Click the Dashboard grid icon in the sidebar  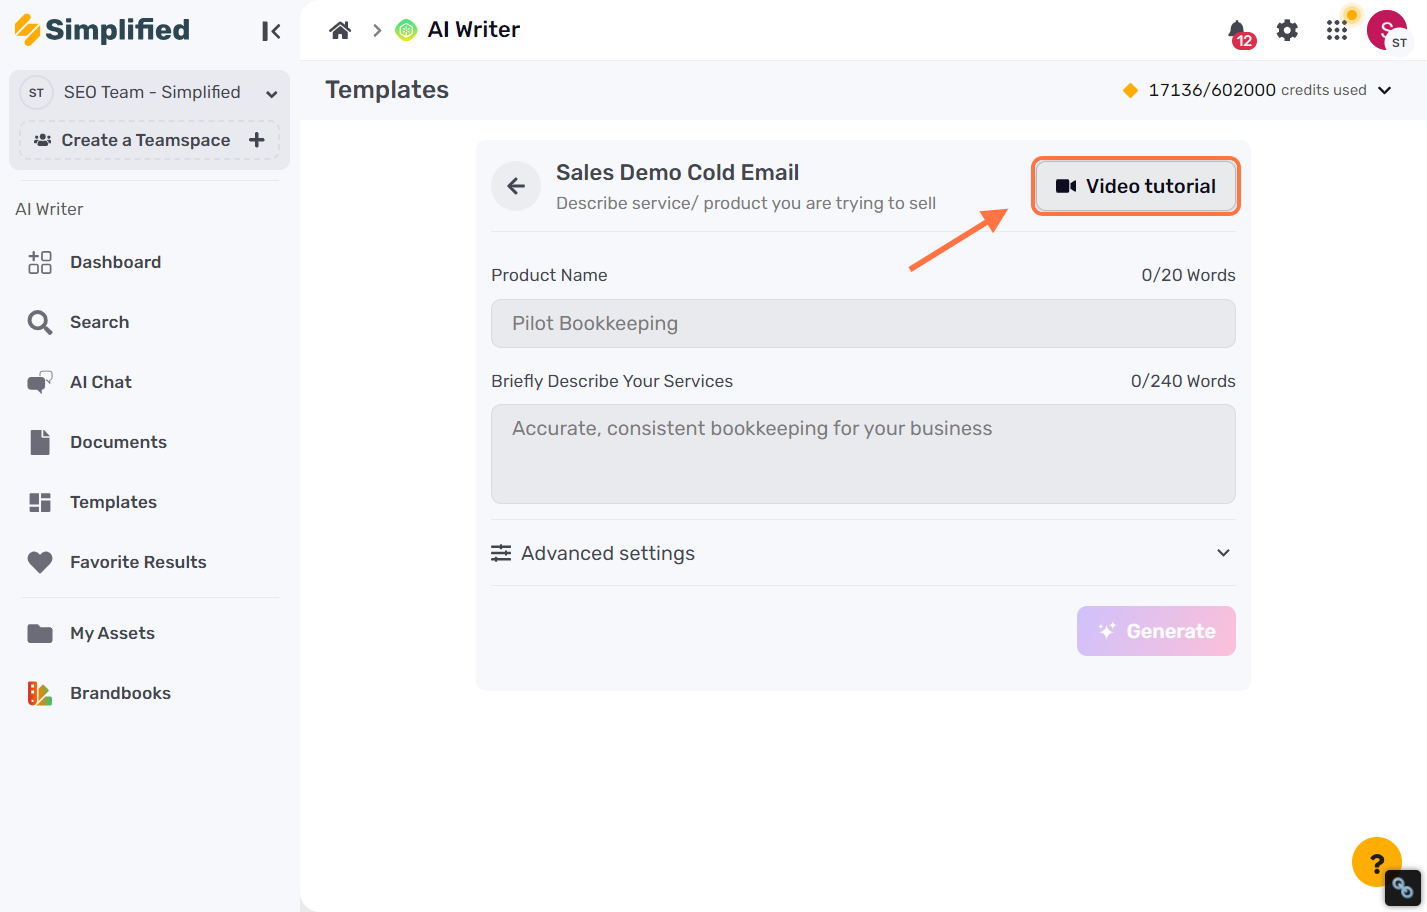40,262
